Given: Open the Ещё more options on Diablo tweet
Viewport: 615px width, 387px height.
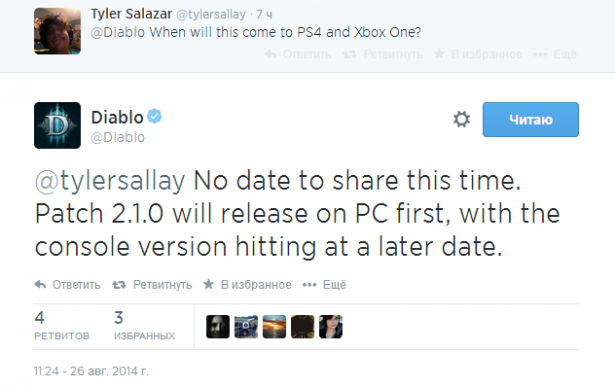Looking at the screenshot, I should pos(324,285).
